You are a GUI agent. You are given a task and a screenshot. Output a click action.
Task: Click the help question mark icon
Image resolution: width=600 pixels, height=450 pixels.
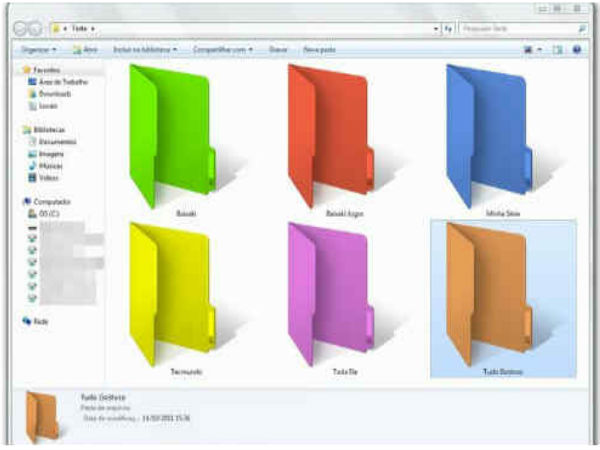coord(579,48)
